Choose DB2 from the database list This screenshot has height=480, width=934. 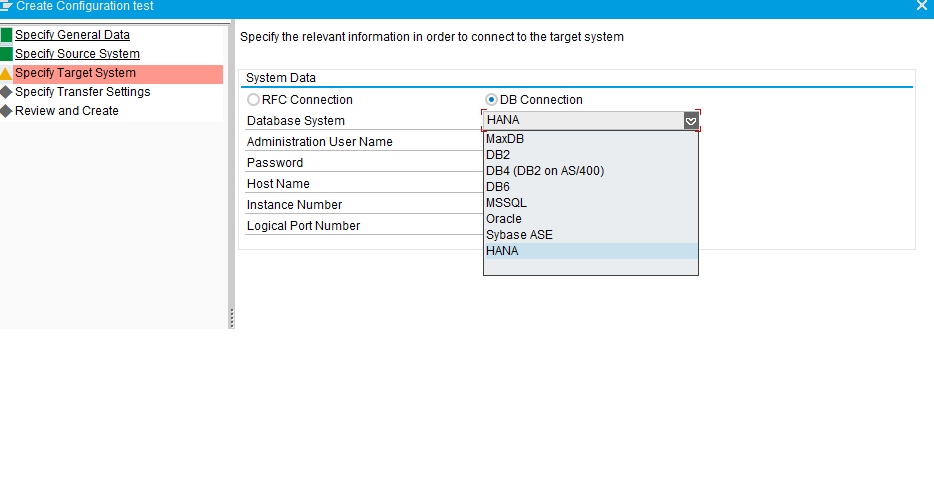click(590, 155)
